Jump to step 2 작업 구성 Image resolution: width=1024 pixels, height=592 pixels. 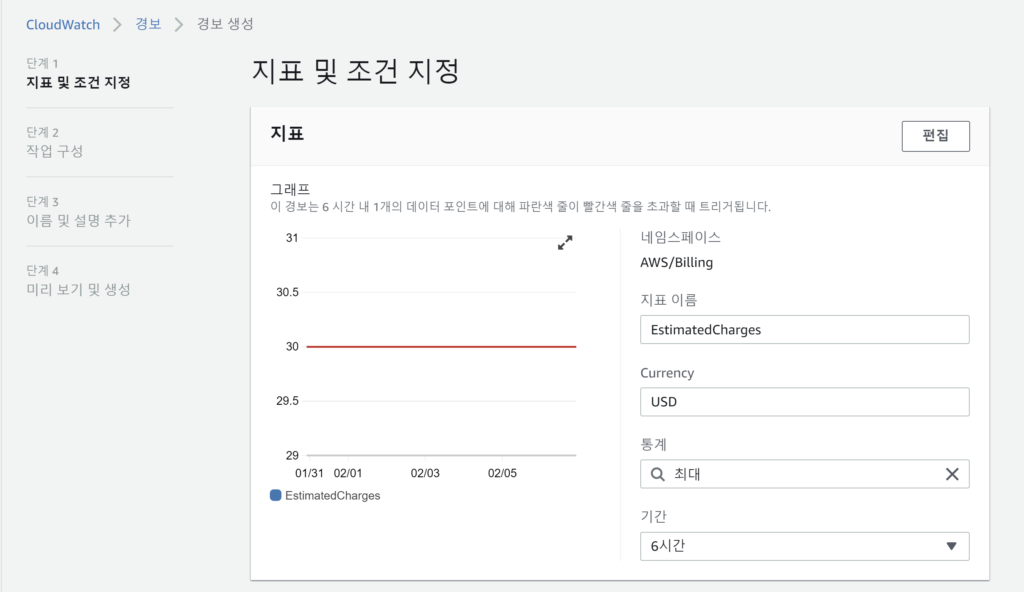coord(55,151)
